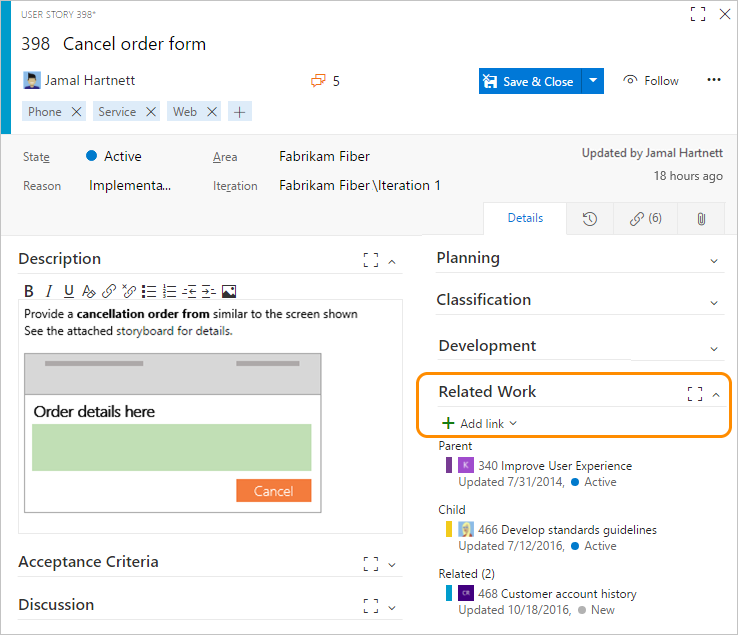Click the order form mockup image
The image size is (738, 635).
173,433
